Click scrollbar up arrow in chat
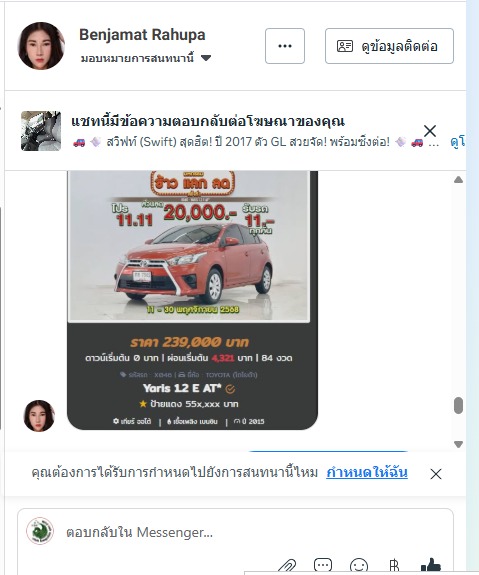 pos(458,180)
